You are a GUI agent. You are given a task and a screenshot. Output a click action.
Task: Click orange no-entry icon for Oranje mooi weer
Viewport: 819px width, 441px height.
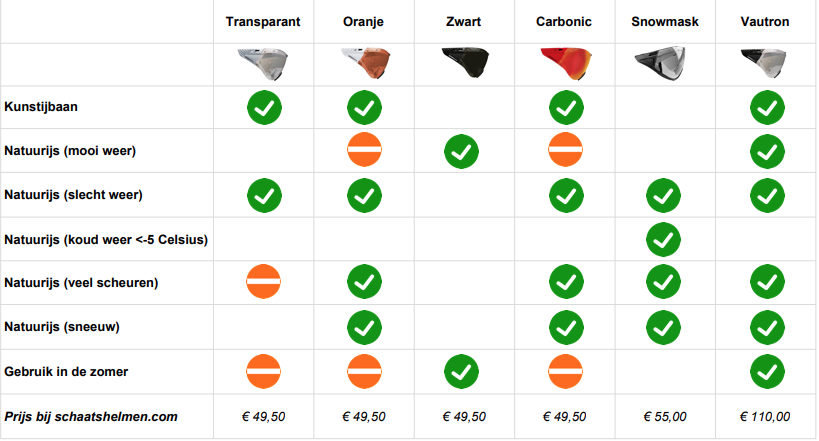tap(363, 151)
